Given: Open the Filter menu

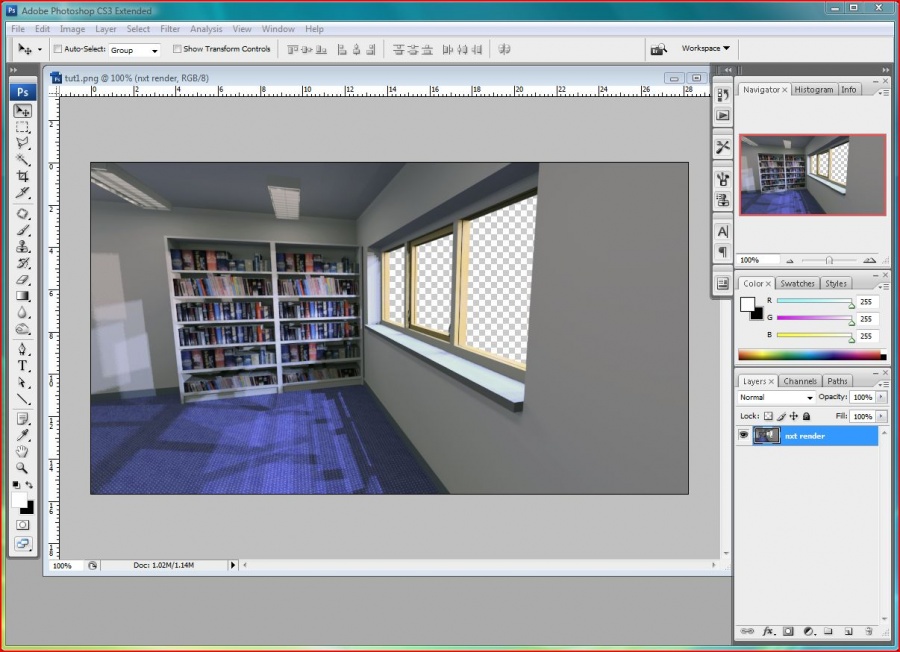Looking at the screenshot, I should (170, 29).
